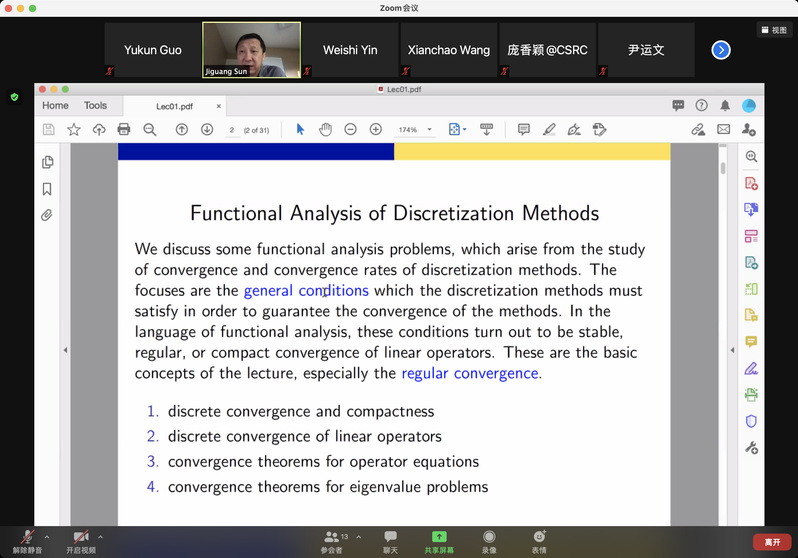Expand audio options arrow beside microphone
This screenshot has width=798, height=558.
(47, 537)
